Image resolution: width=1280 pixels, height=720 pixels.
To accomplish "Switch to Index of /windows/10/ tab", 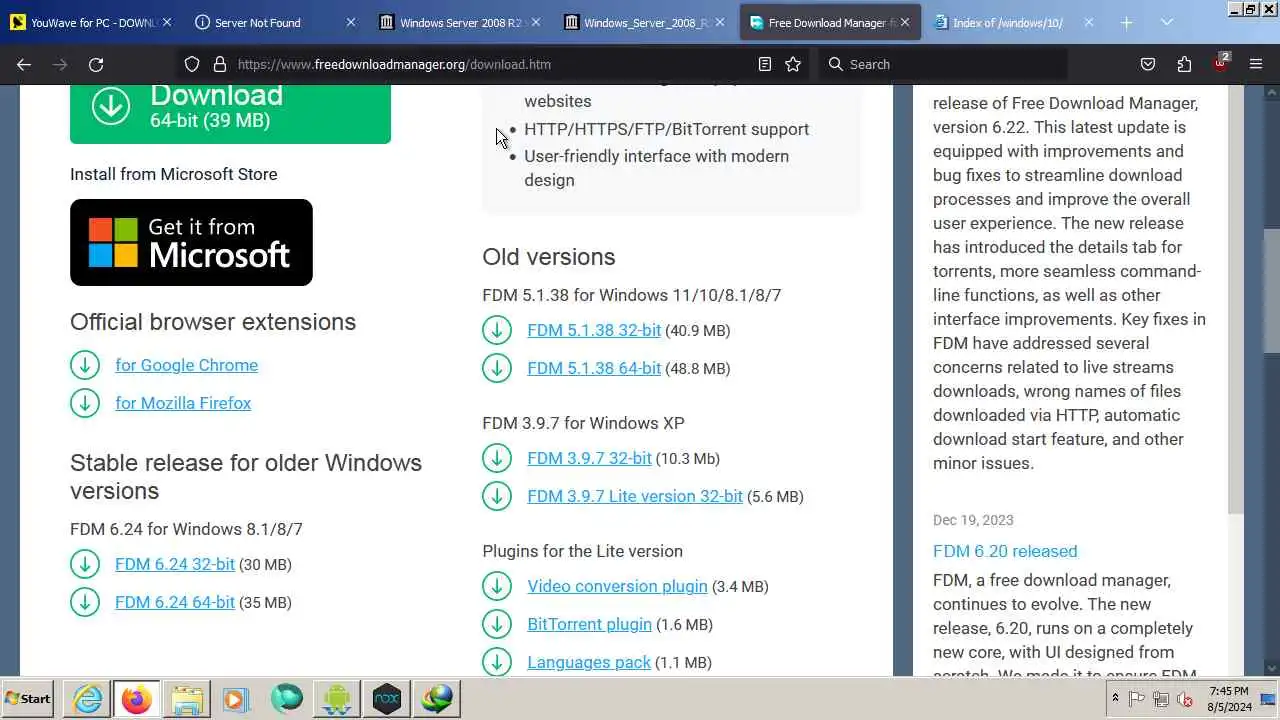I will [x=1012, y=22].
